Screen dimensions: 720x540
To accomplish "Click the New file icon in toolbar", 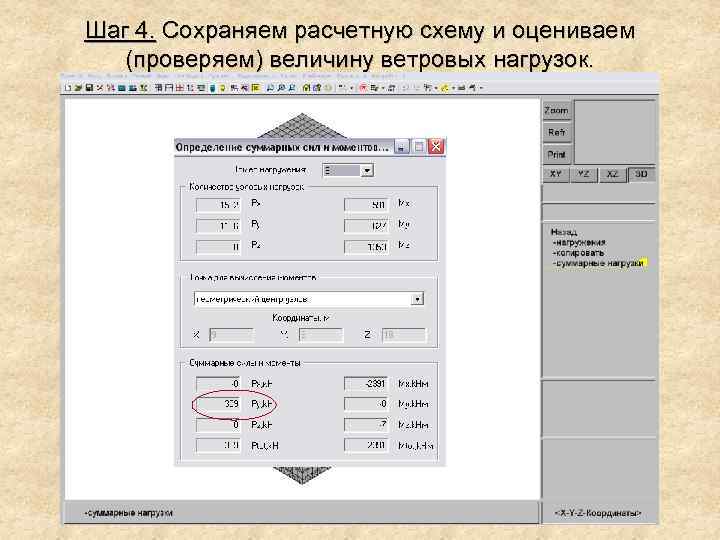I will [68, 88].
